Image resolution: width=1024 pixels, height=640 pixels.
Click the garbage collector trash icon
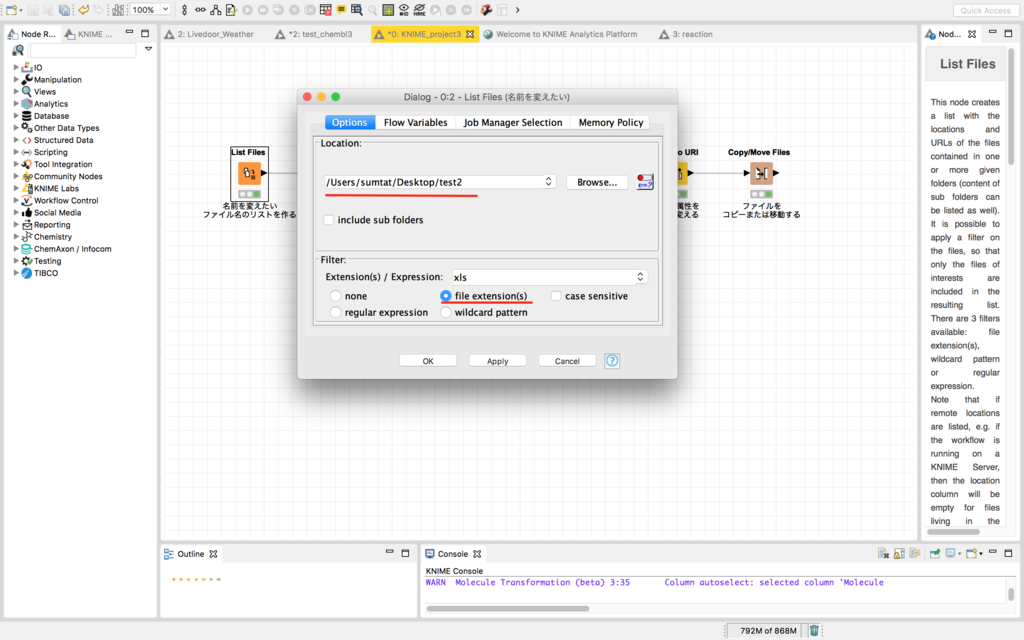814,630
